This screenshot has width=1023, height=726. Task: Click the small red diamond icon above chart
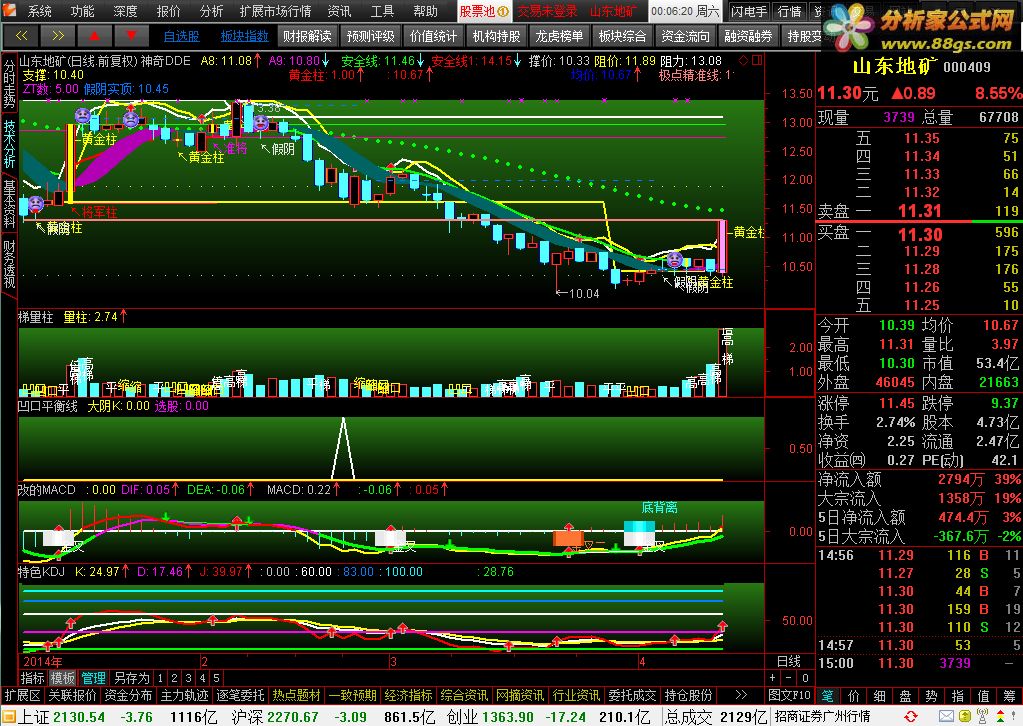click(x=743, y=60)
